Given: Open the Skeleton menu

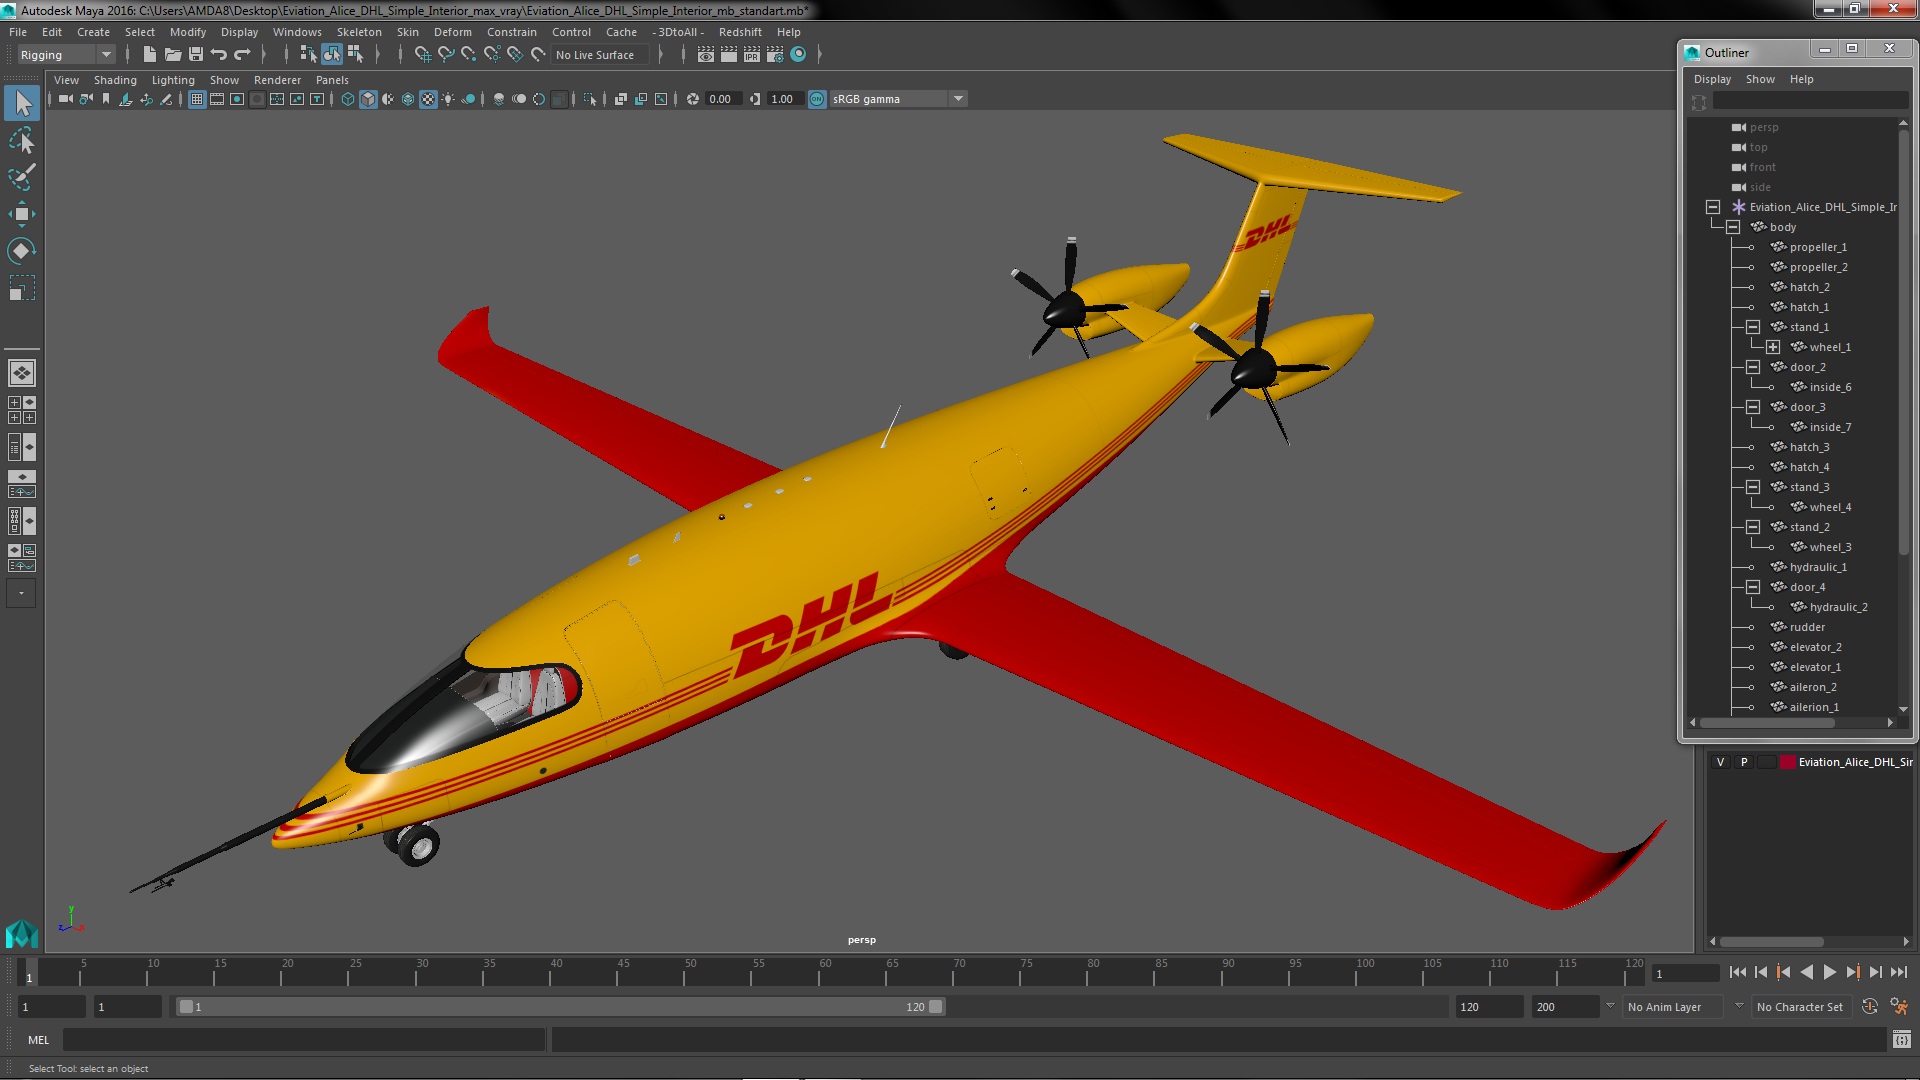Looking at the screenshot, I should (x=359, y=32).
